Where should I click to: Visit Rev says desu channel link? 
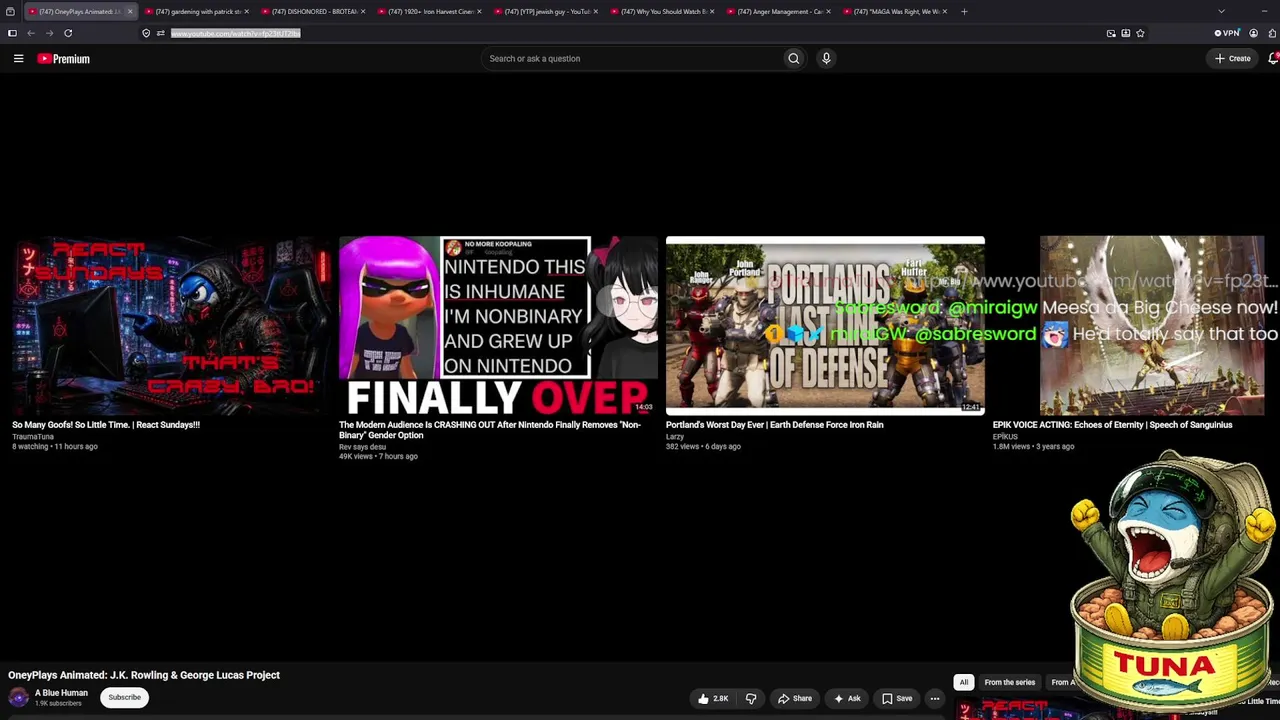(x=362, y=447)
